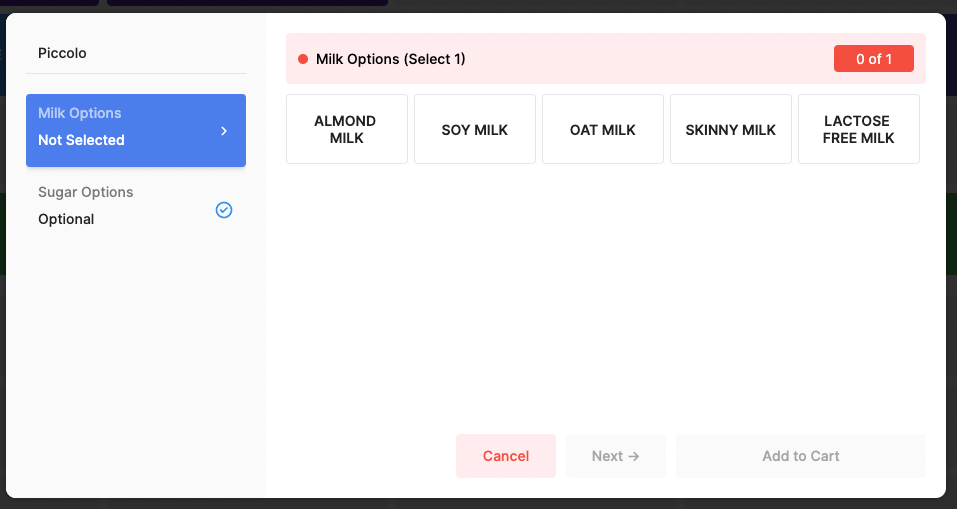This screenshot has width=957, height=509.
Task: Select Skinny Milk
Action: (x=731, y=129)
